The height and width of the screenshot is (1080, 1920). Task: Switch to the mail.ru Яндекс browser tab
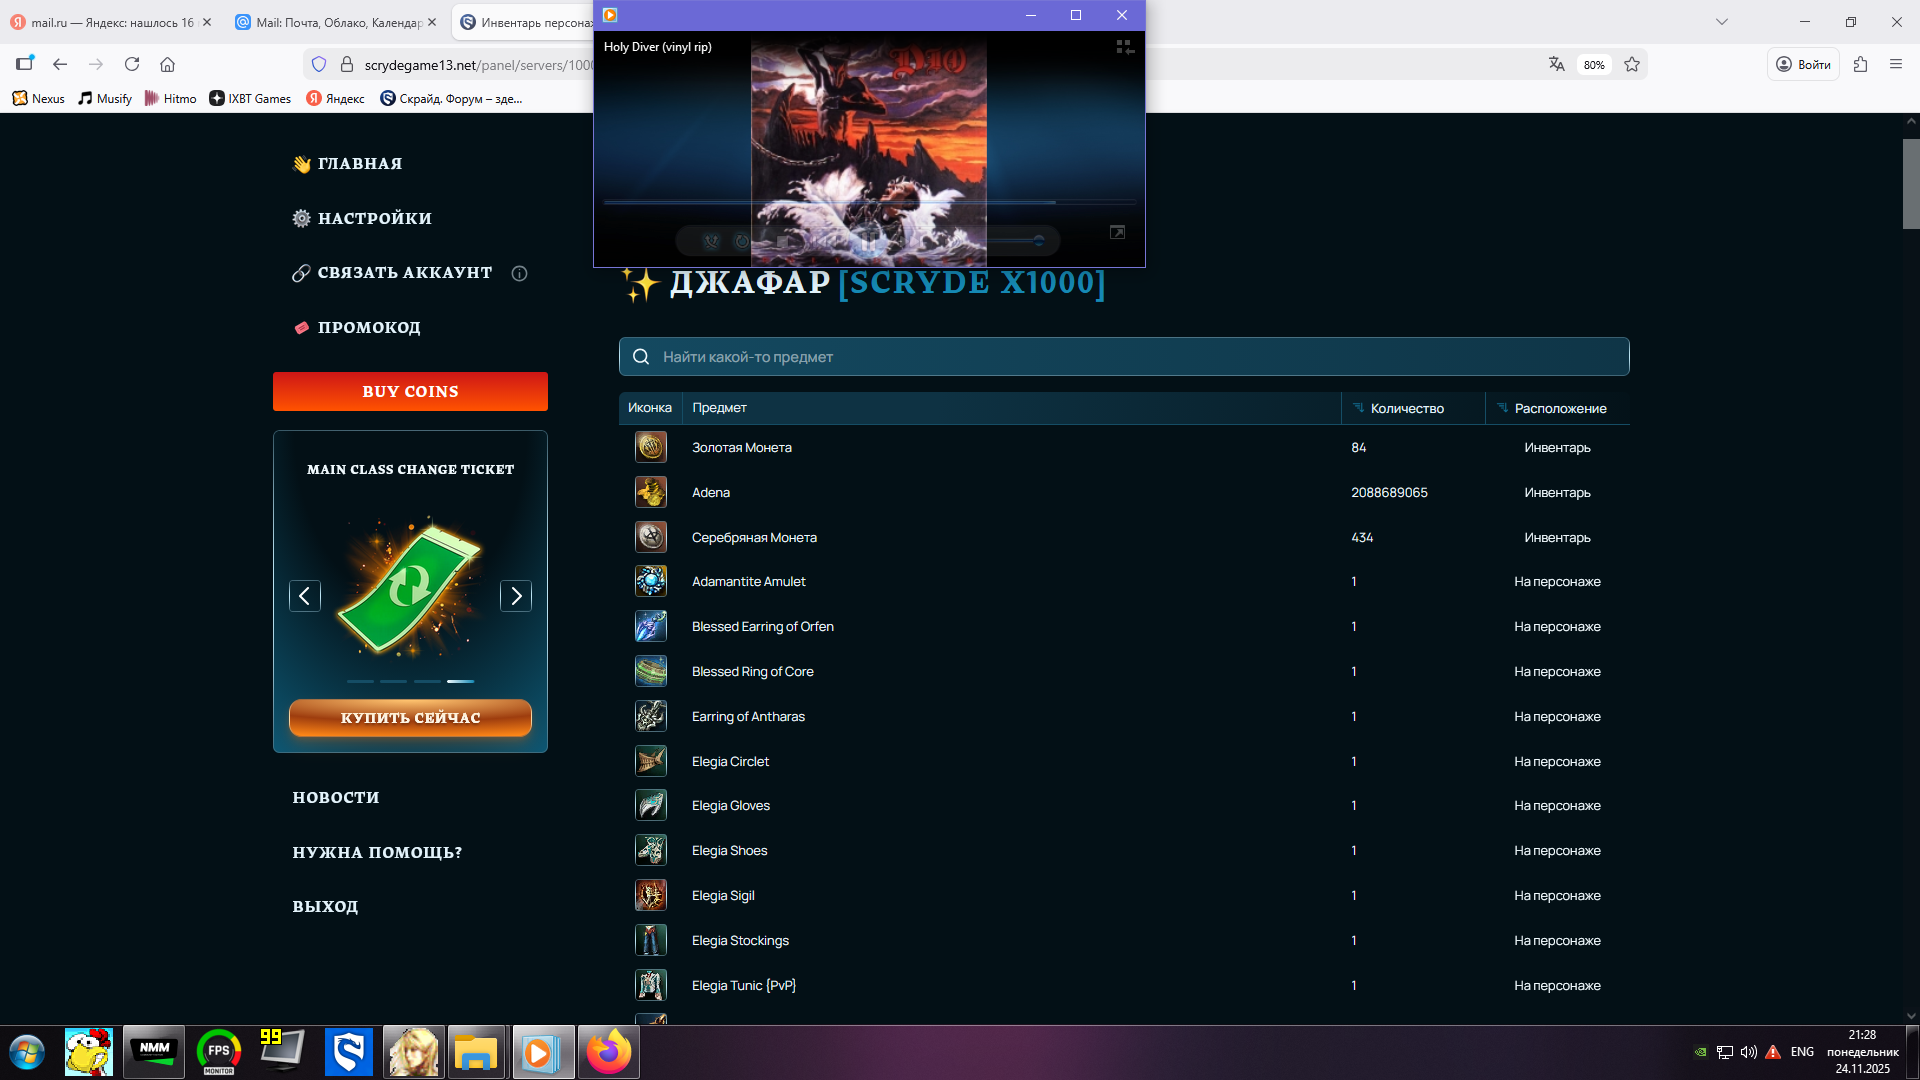point(110,22)
